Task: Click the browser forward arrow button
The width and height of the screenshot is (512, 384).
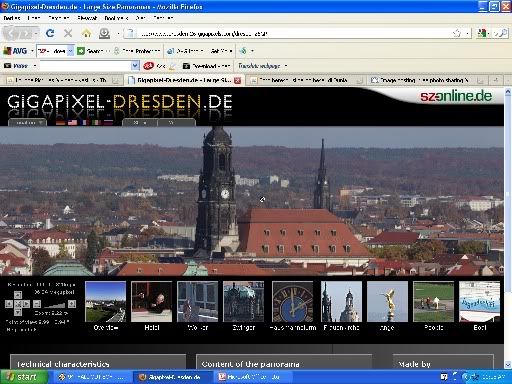Action: 26,33
